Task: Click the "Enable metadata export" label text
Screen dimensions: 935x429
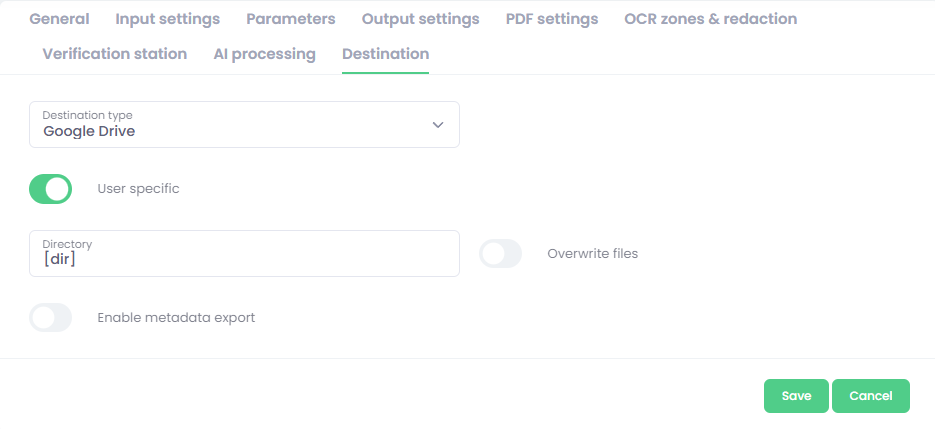Action: [176, 318]
